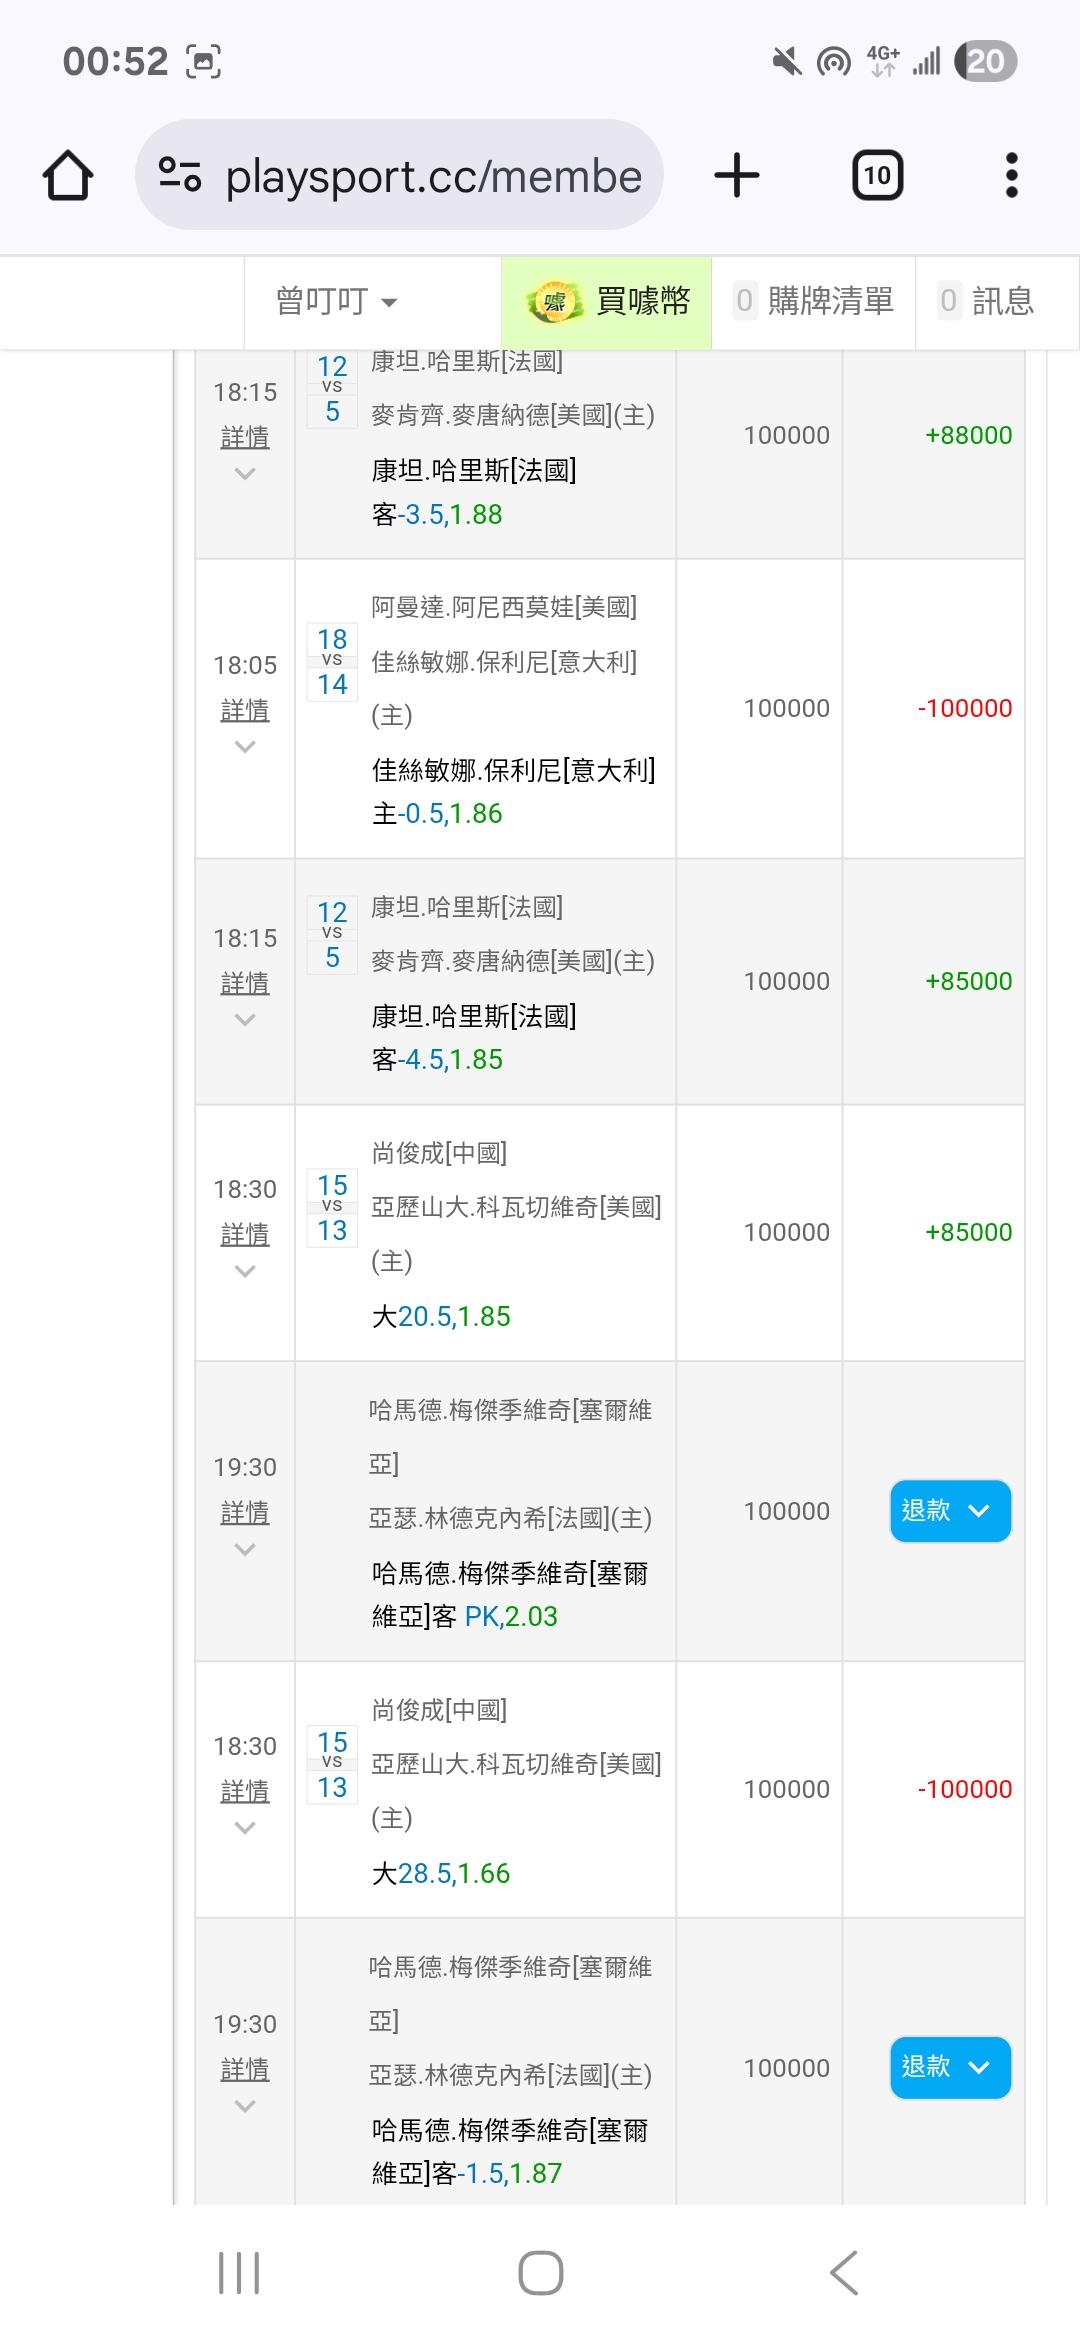Click 詳情 link for first 19:30 match
1080x2340 pixels.
tap(245, 1513)
